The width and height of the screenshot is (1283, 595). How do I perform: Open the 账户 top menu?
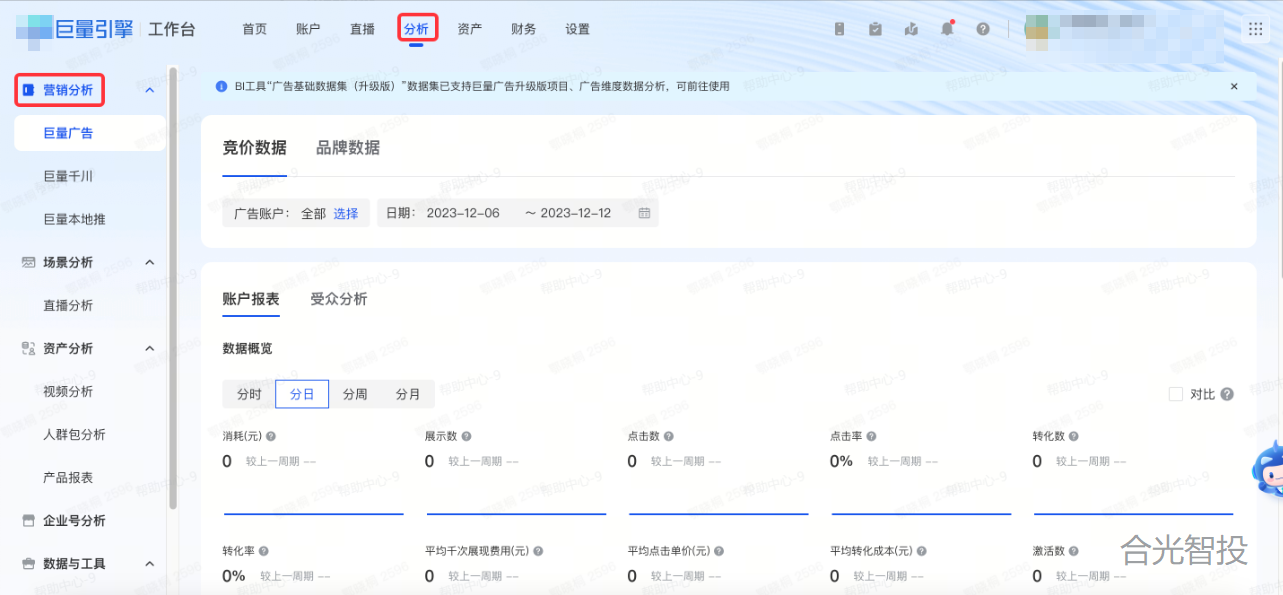[309, 29]
